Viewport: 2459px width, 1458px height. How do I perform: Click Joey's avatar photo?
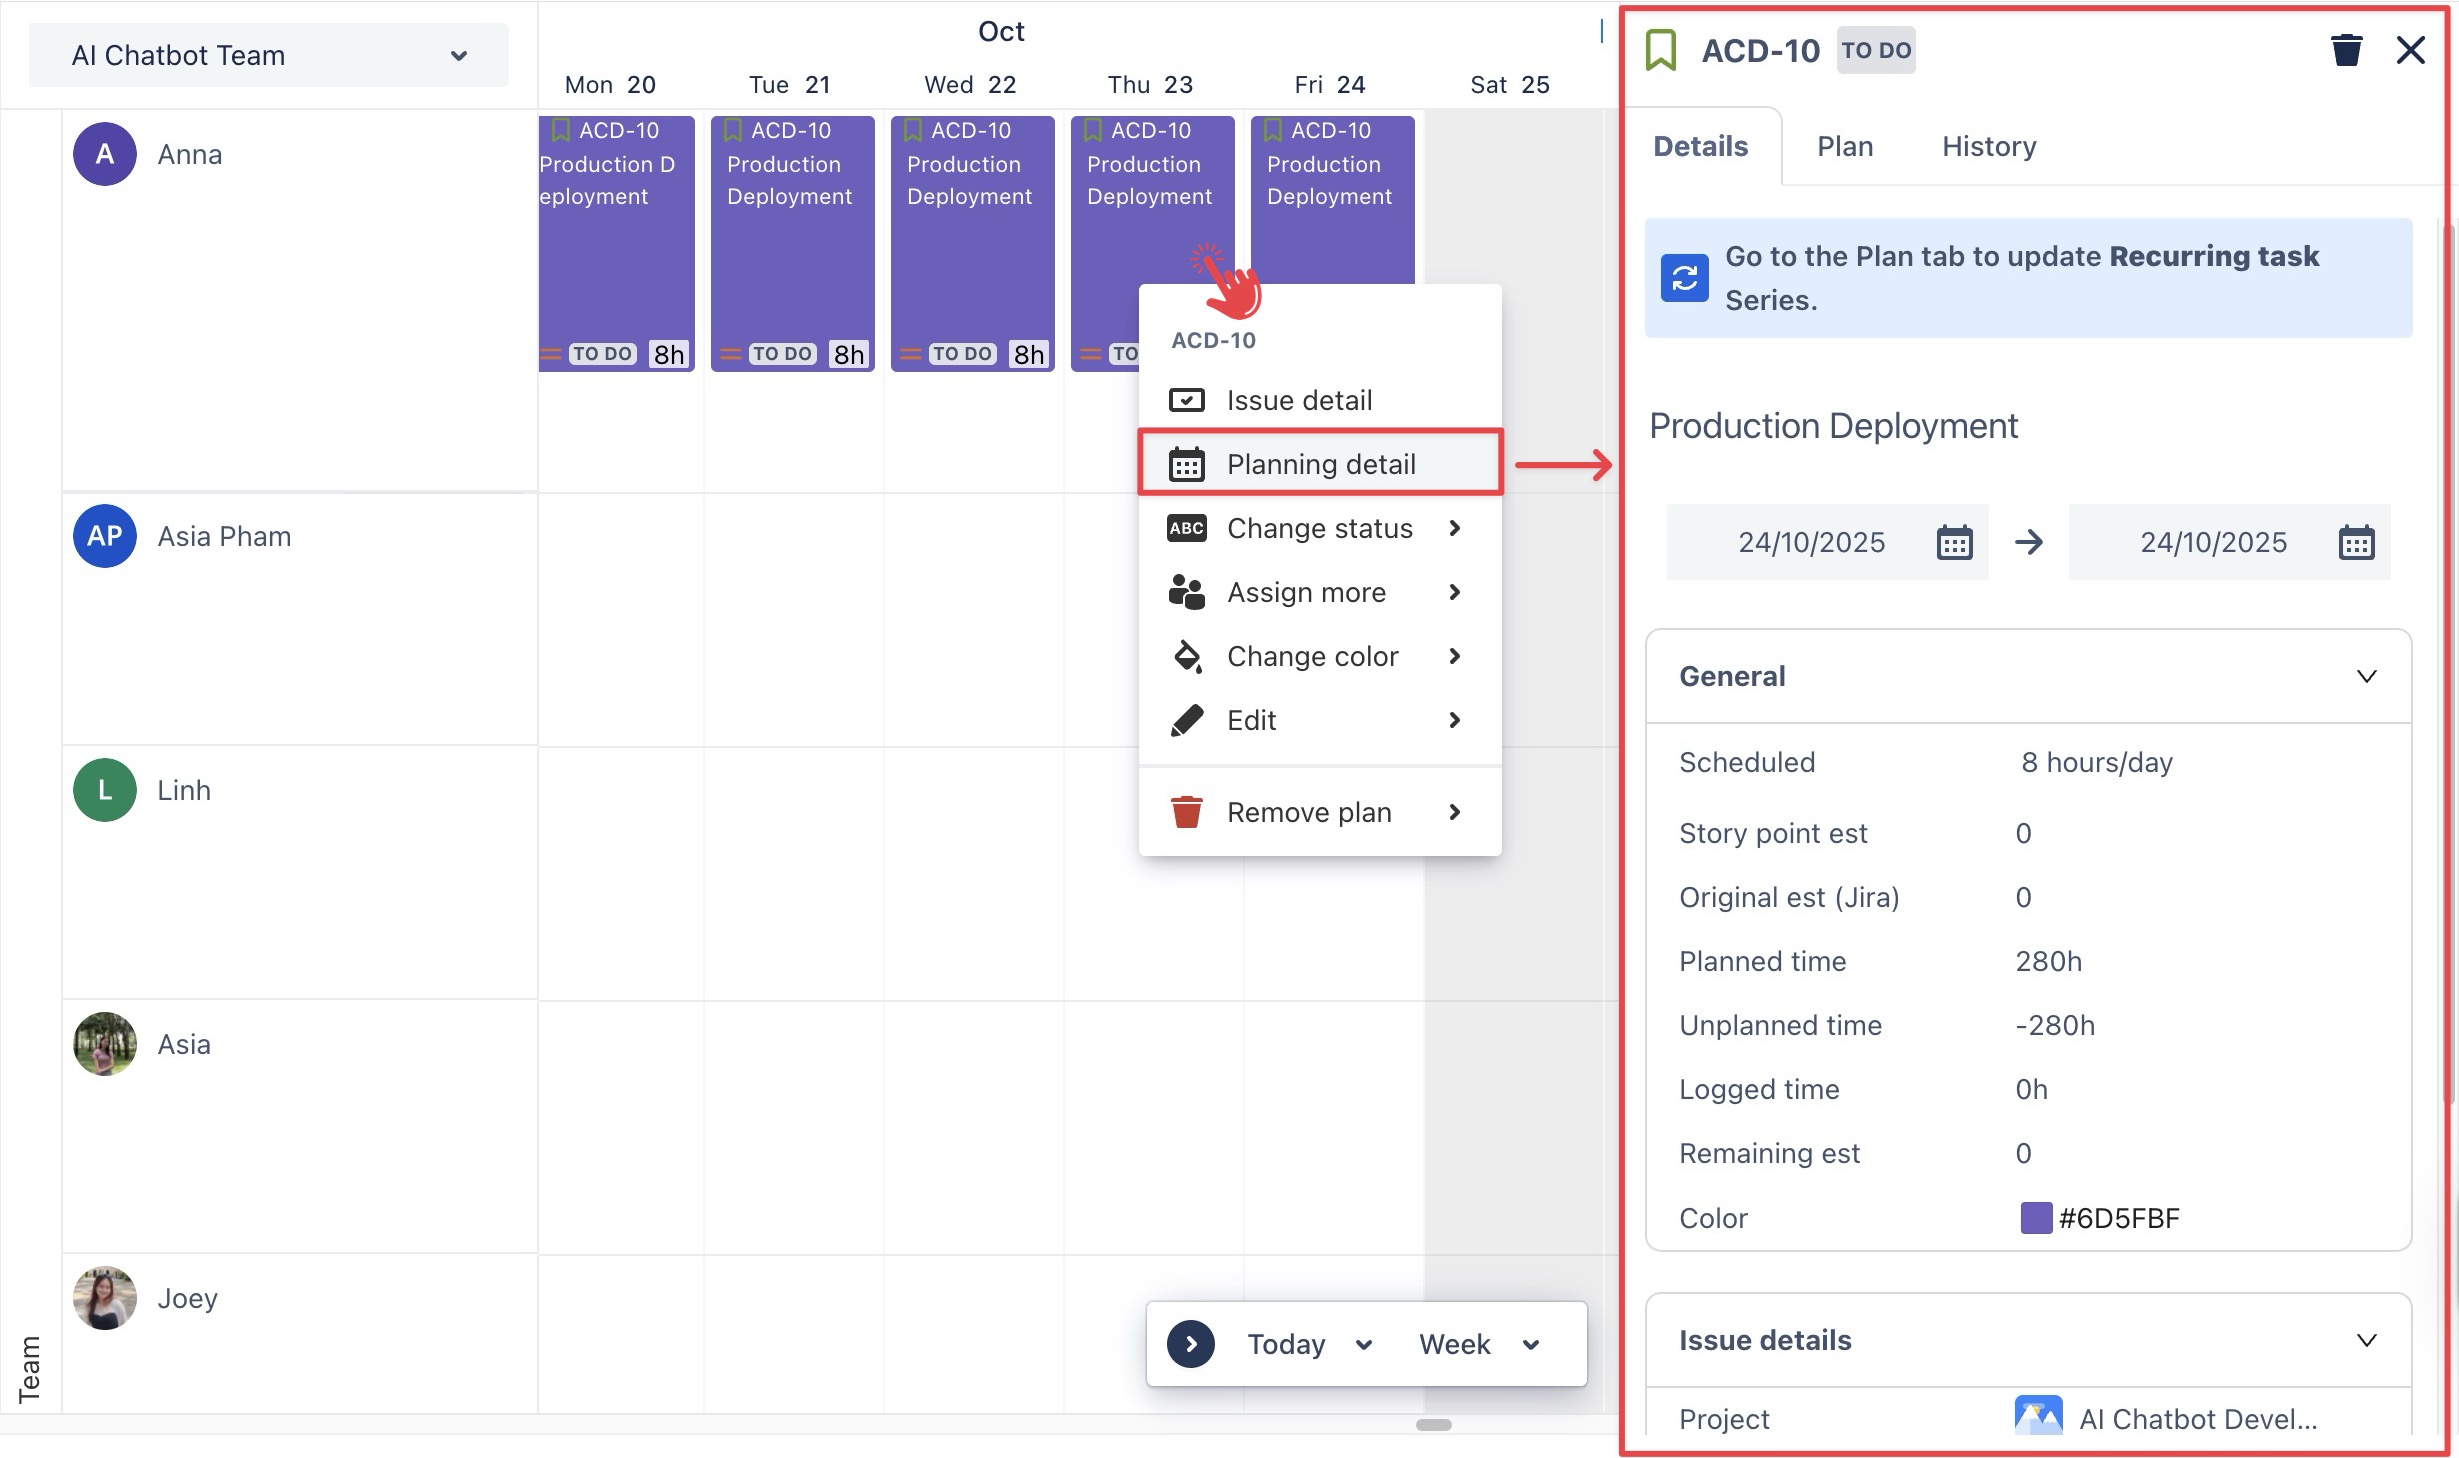tap(104, 1298)
